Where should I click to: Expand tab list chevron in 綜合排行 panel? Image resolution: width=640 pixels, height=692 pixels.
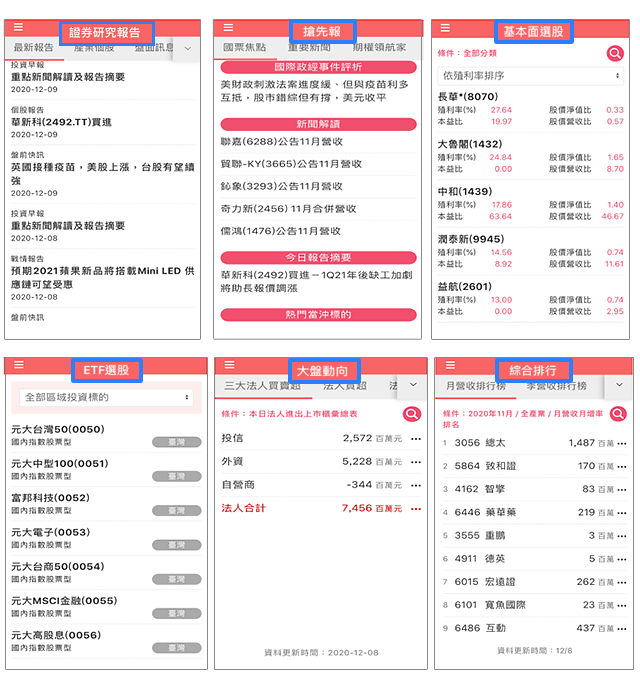point(619,385)
